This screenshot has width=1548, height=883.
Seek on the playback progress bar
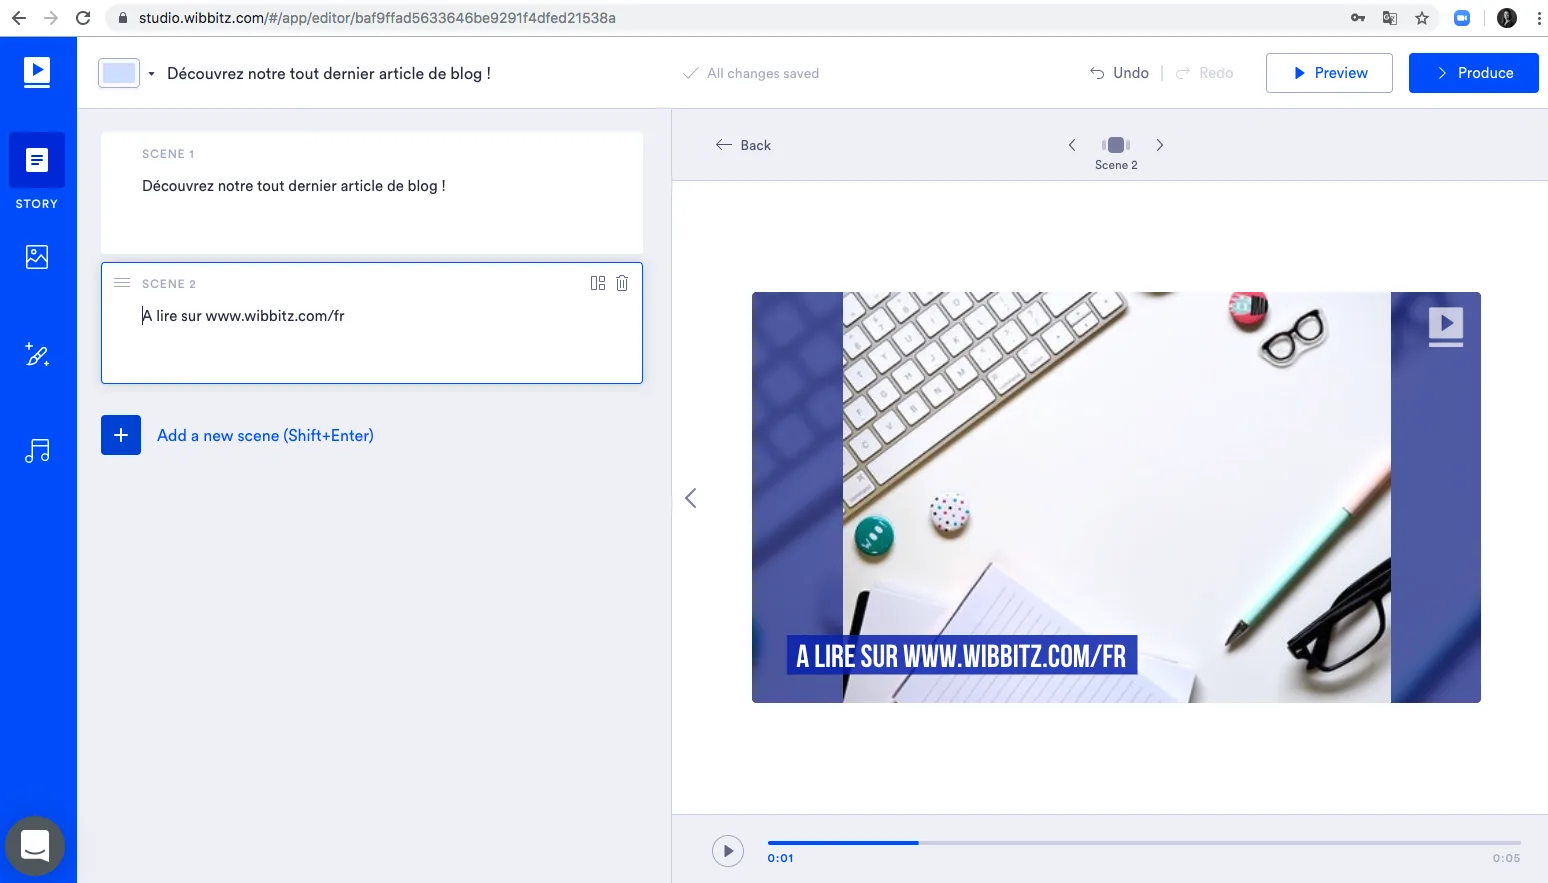pos(1144,843)
